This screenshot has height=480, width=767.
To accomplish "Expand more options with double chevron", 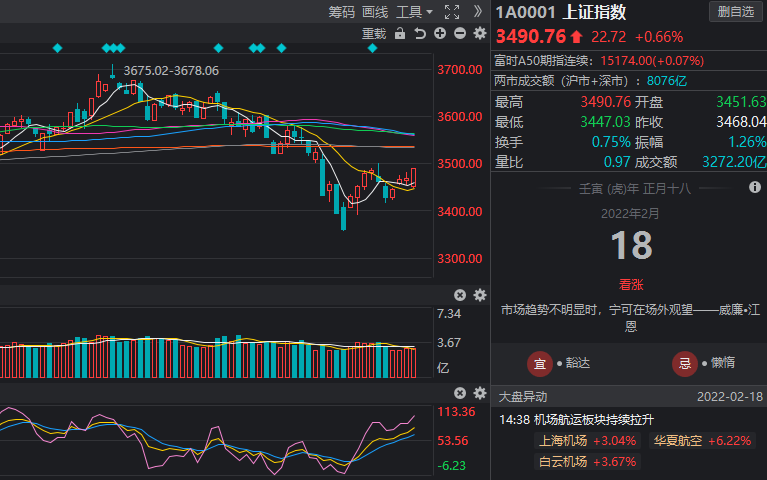I will (478, 12).
